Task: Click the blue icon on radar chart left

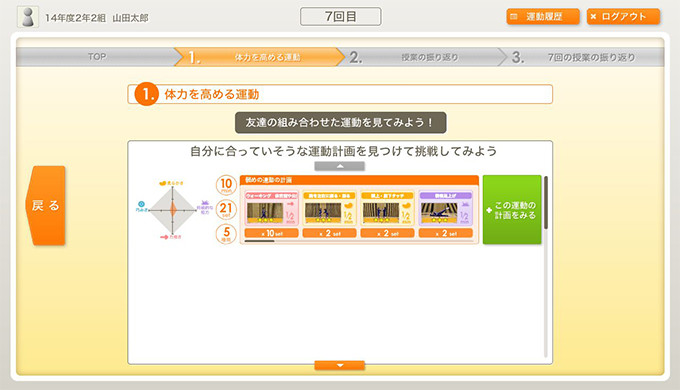Action: coord(141,204)
